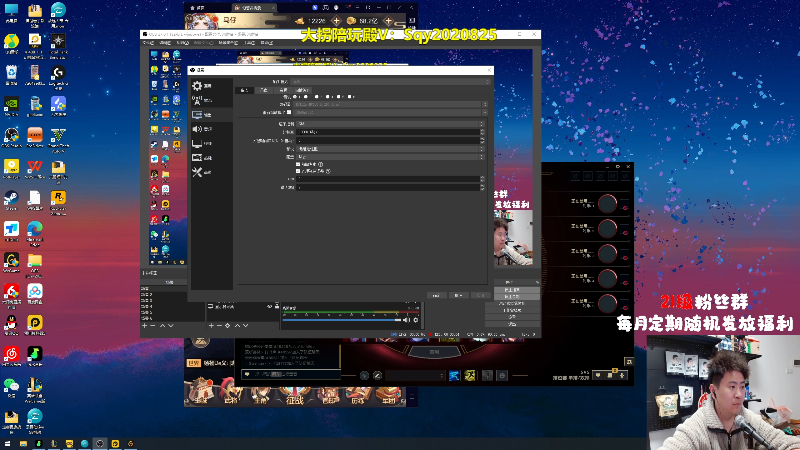Expand Output Mode dropdown at top
This screenshot has width=800, height=450.
point(390,82)
